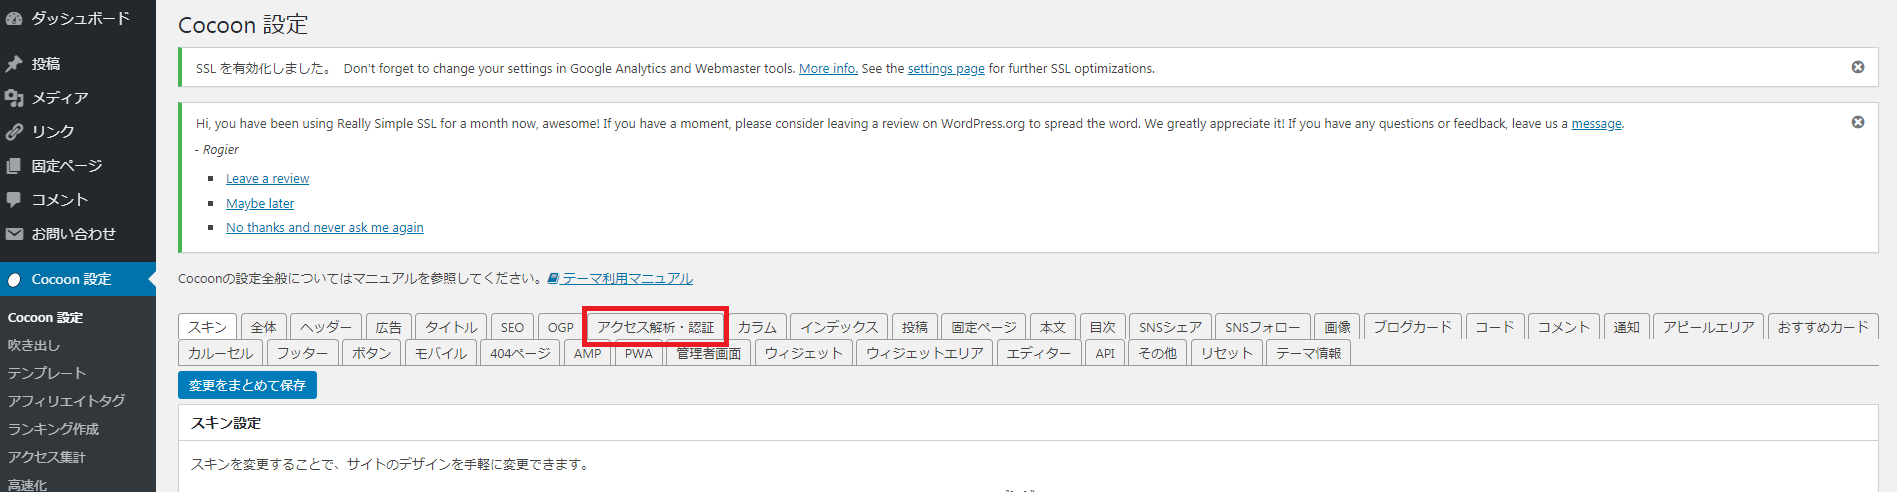
Task: Open the More info link
Action: click(828, 69)
